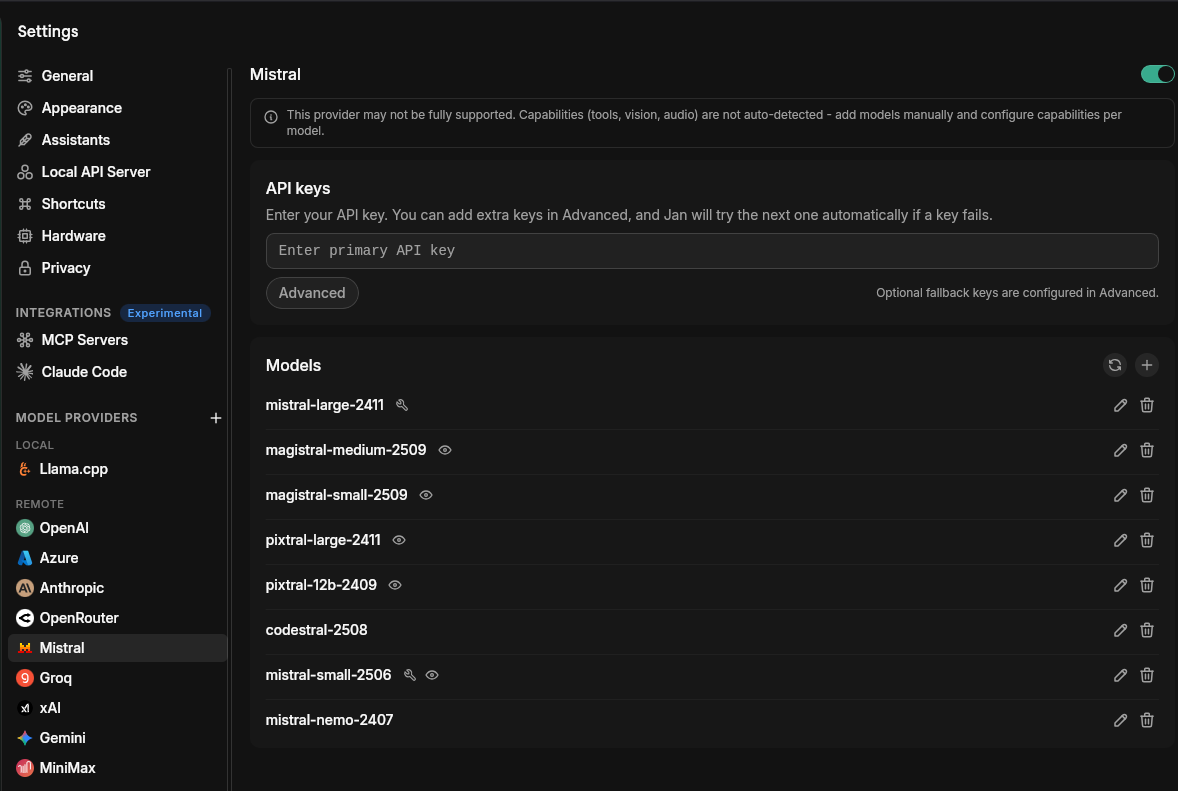Click the mistral-nemo-2407 model name
The height and width of the screenshot is (791, 1178).
[329, 720]
